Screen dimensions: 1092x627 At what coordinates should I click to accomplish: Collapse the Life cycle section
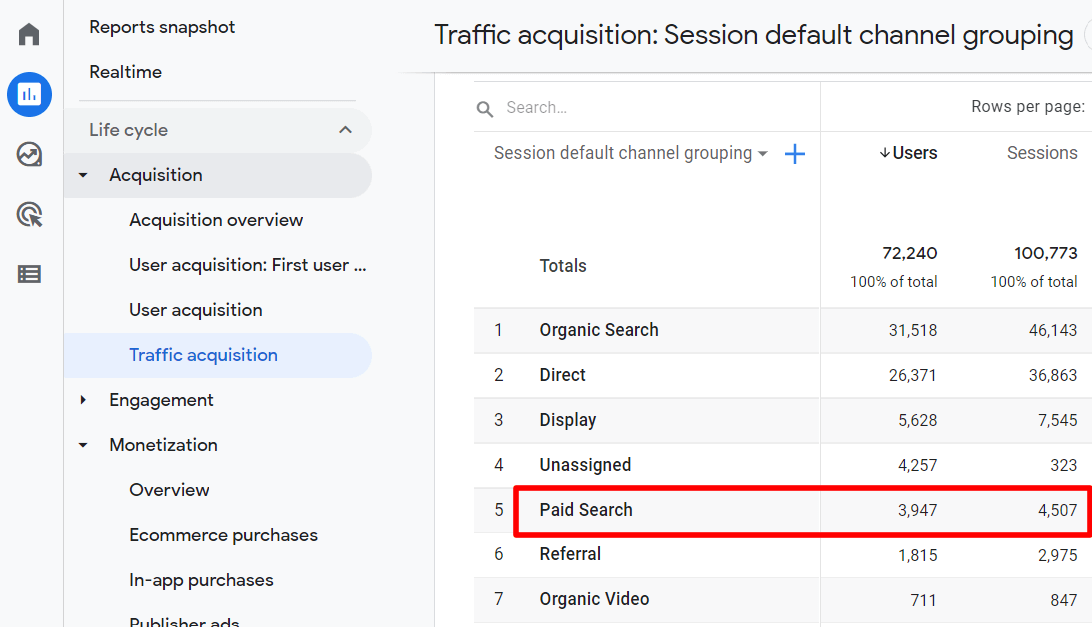tap(345, 129)
